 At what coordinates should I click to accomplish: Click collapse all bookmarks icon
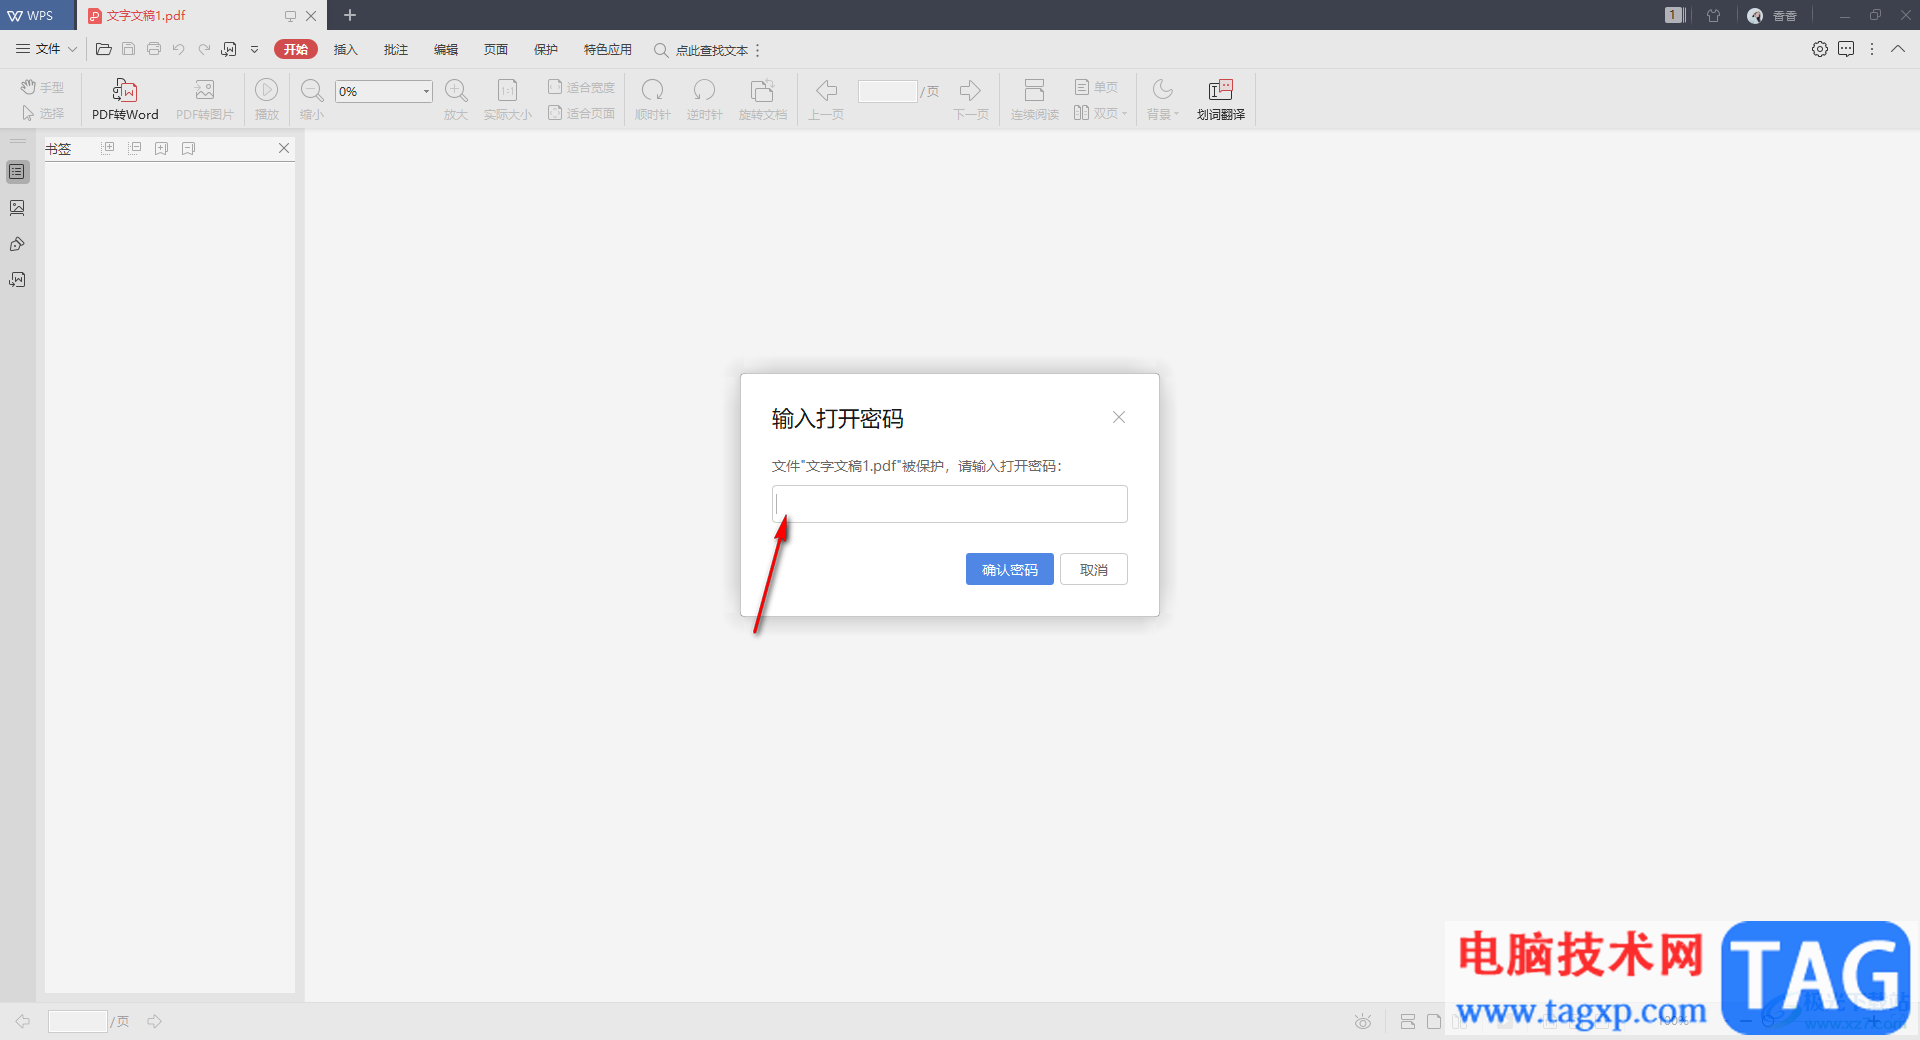(x=134, y=148)
